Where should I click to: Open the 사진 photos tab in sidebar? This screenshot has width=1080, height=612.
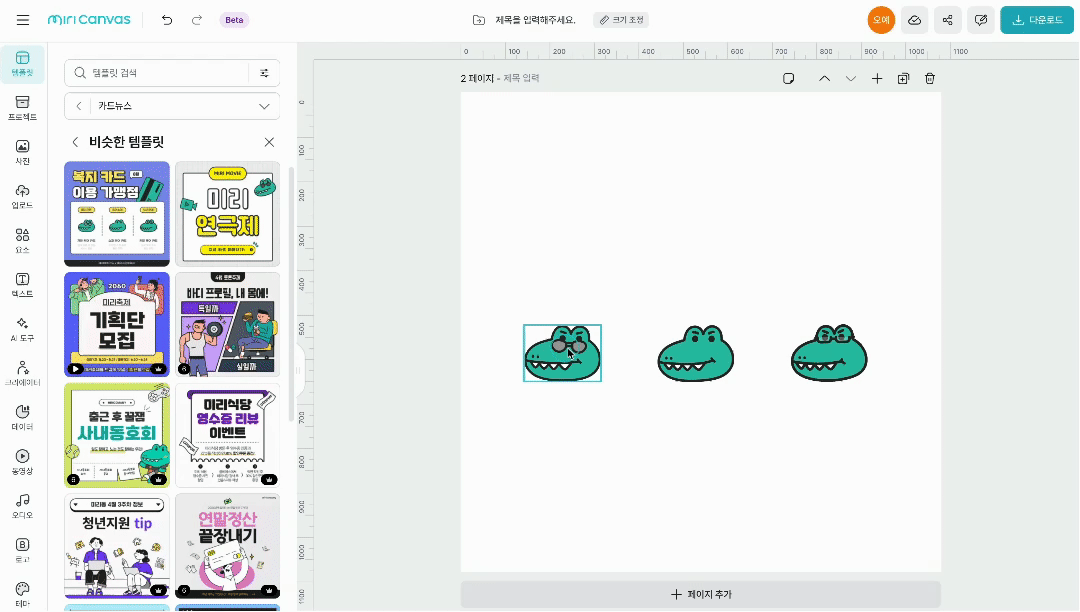pyautogui.click(x=23, y=152)
